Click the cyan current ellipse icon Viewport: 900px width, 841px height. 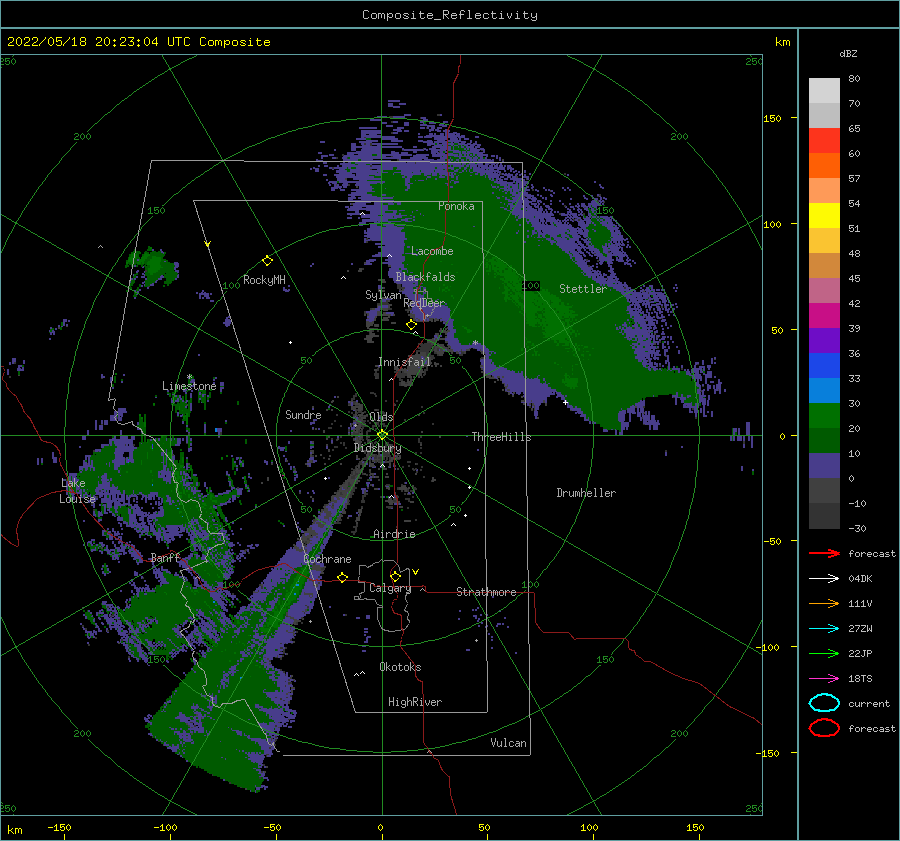824,703
